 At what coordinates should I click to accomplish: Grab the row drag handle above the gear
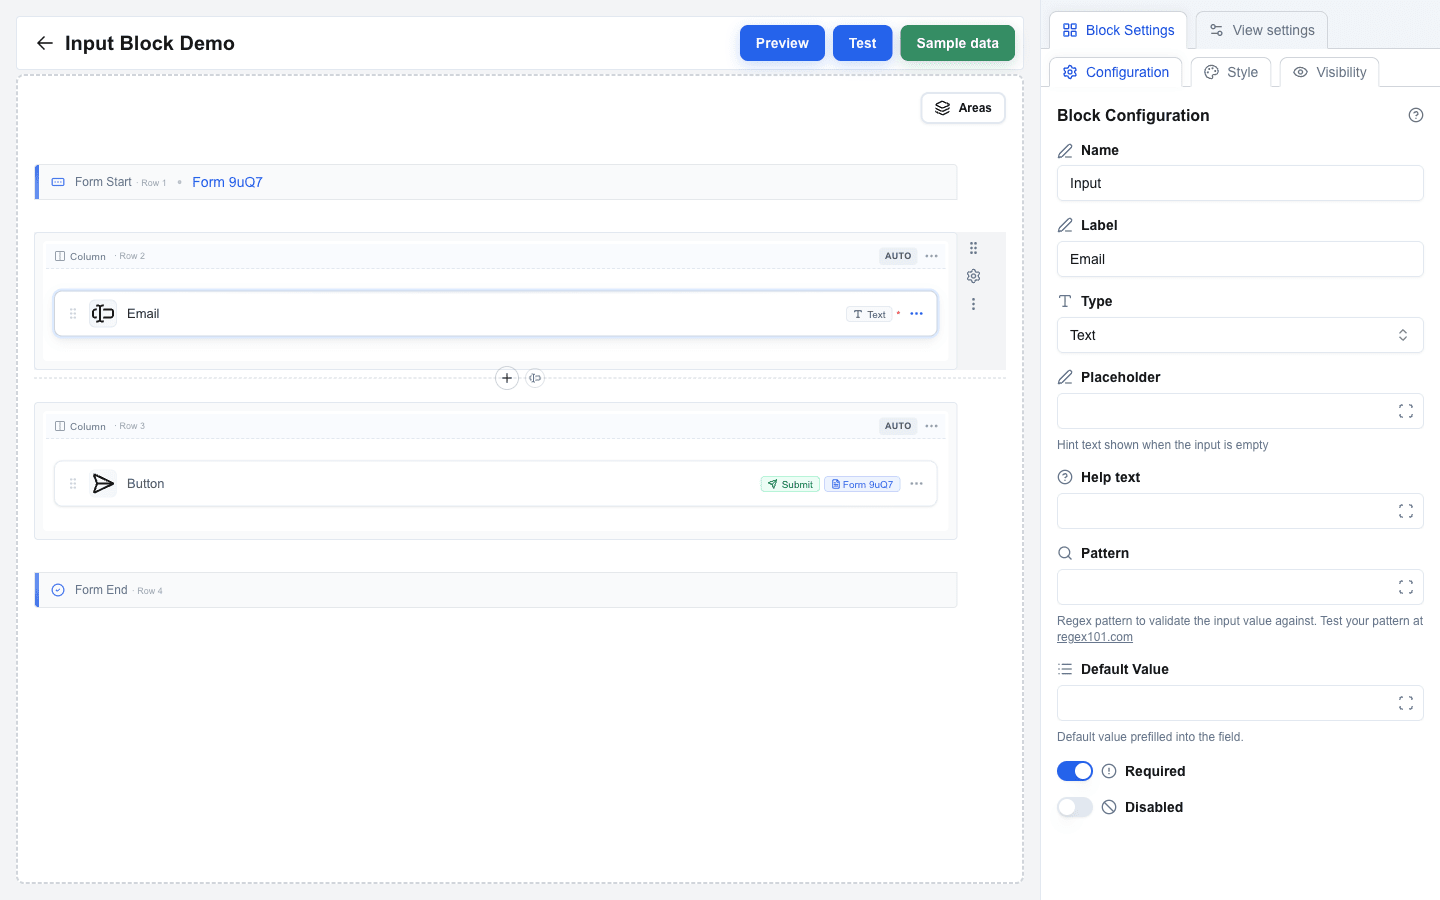click(973, 248)
